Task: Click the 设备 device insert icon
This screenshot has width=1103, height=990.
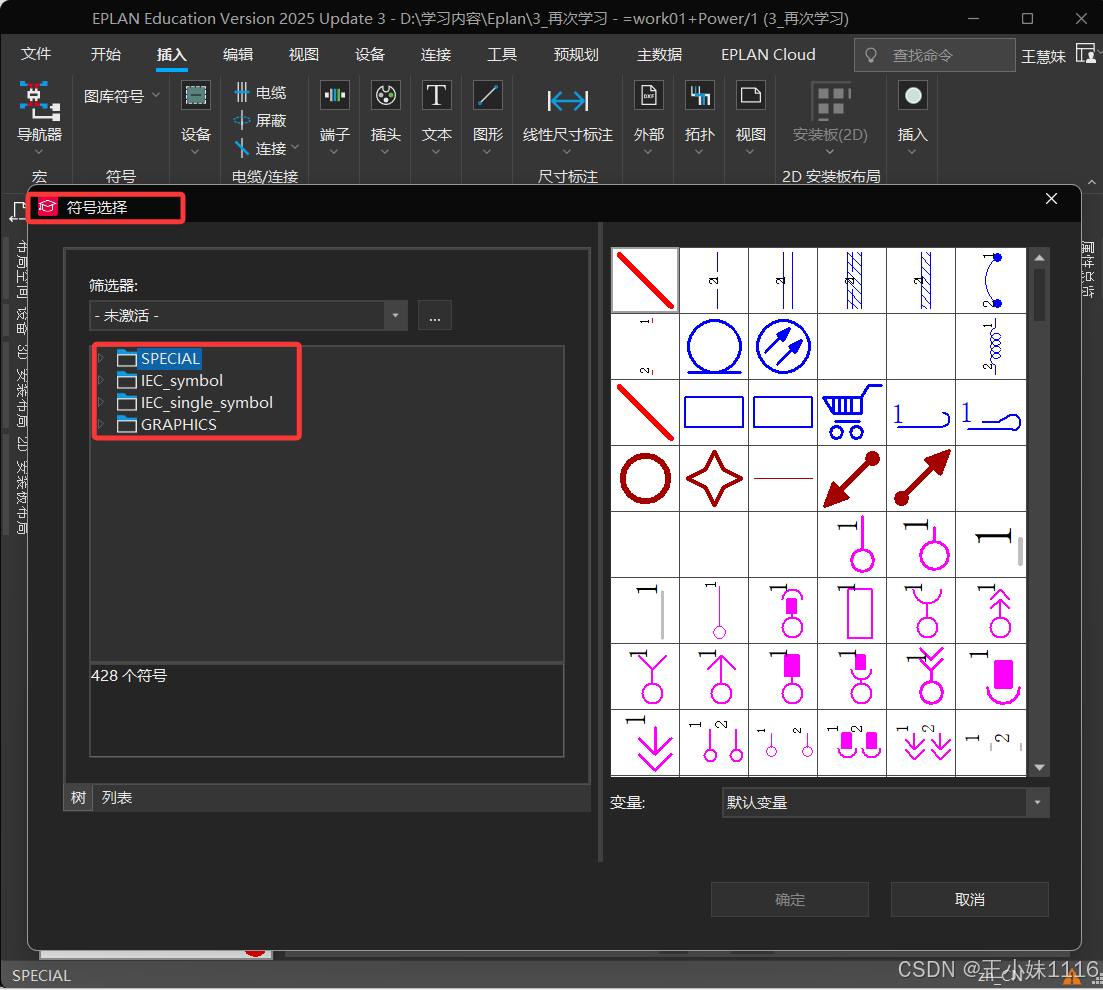Action: click(x=196, y=96)
